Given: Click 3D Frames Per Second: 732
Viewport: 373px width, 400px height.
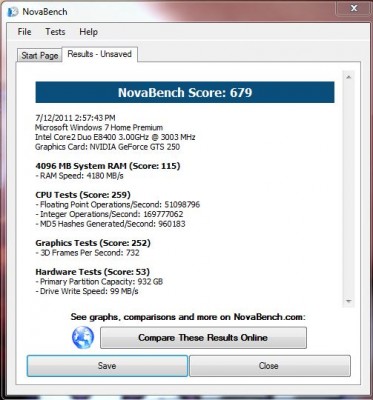Looking at the screenshot, I should 87,253.
